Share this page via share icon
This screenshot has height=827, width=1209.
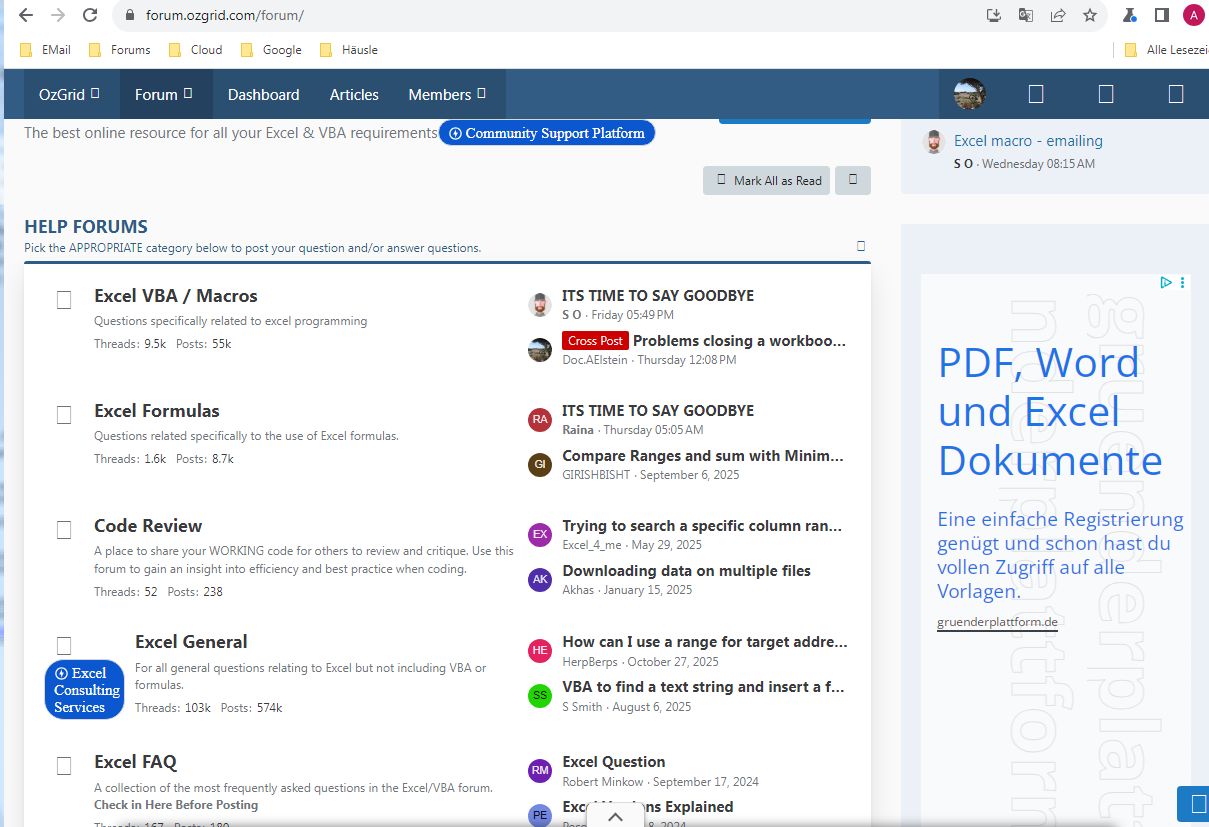[1057, 15]
